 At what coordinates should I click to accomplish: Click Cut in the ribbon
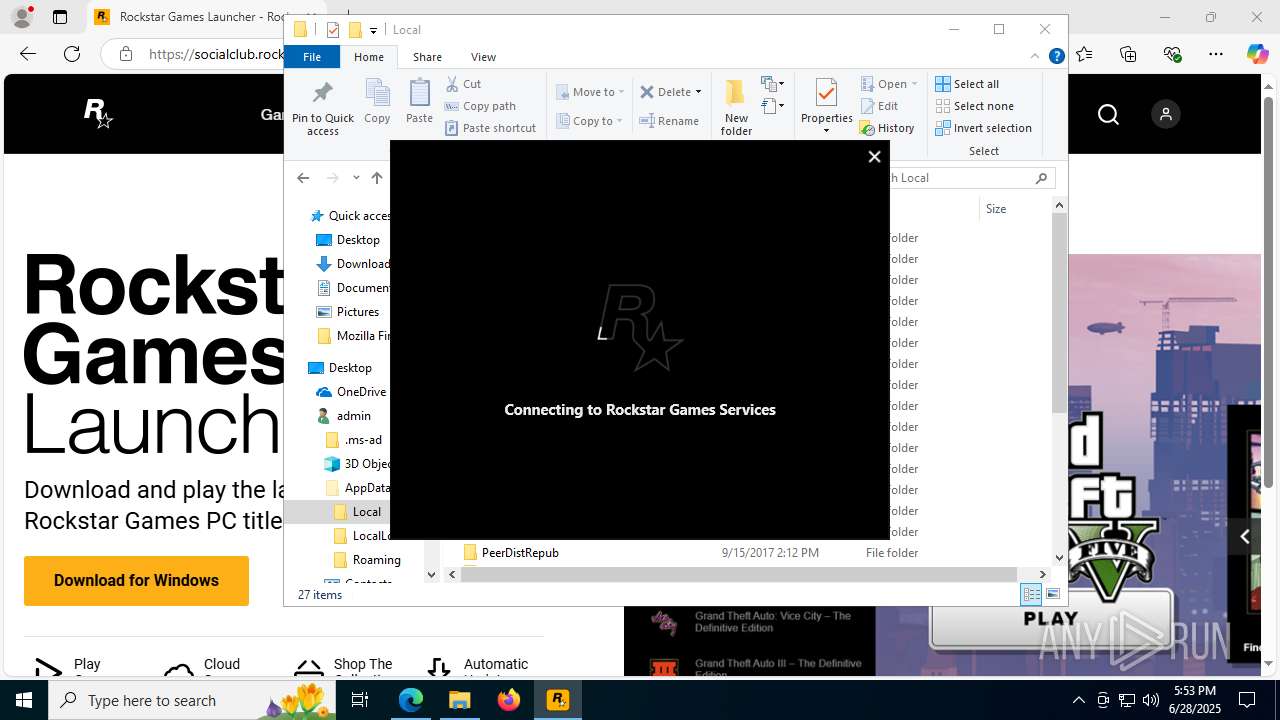pos(463,84)
